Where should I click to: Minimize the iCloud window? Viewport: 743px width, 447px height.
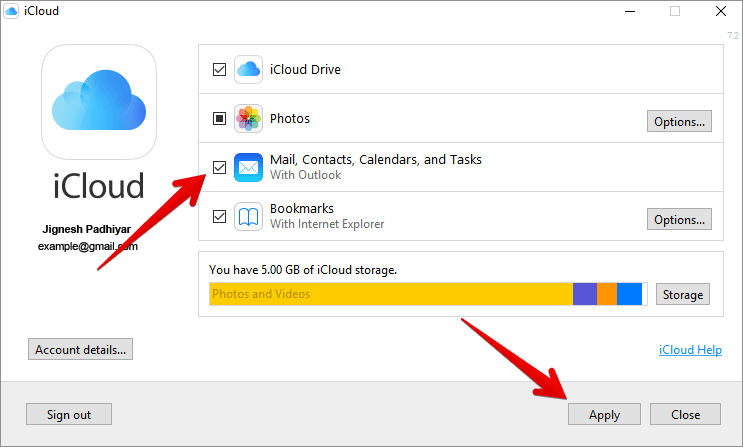(x=630, y=11)
